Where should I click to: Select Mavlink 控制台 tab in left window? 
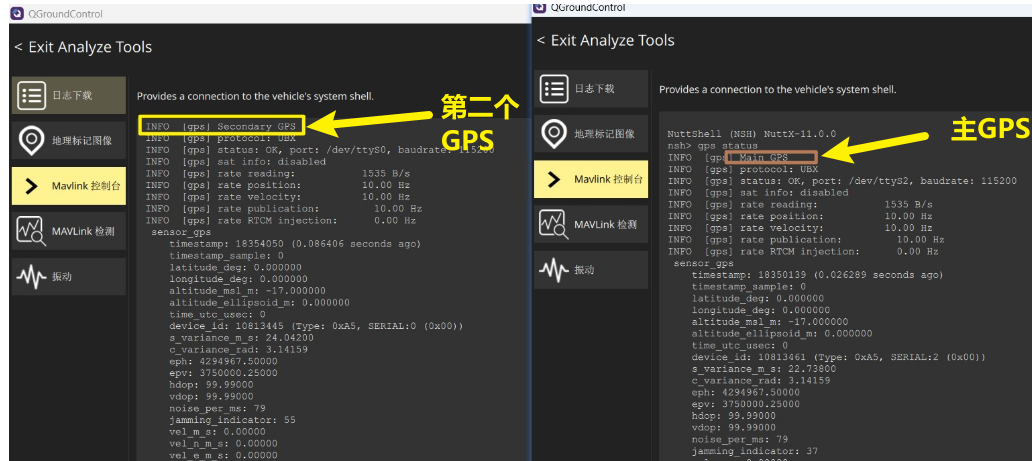tap(68, 186)
